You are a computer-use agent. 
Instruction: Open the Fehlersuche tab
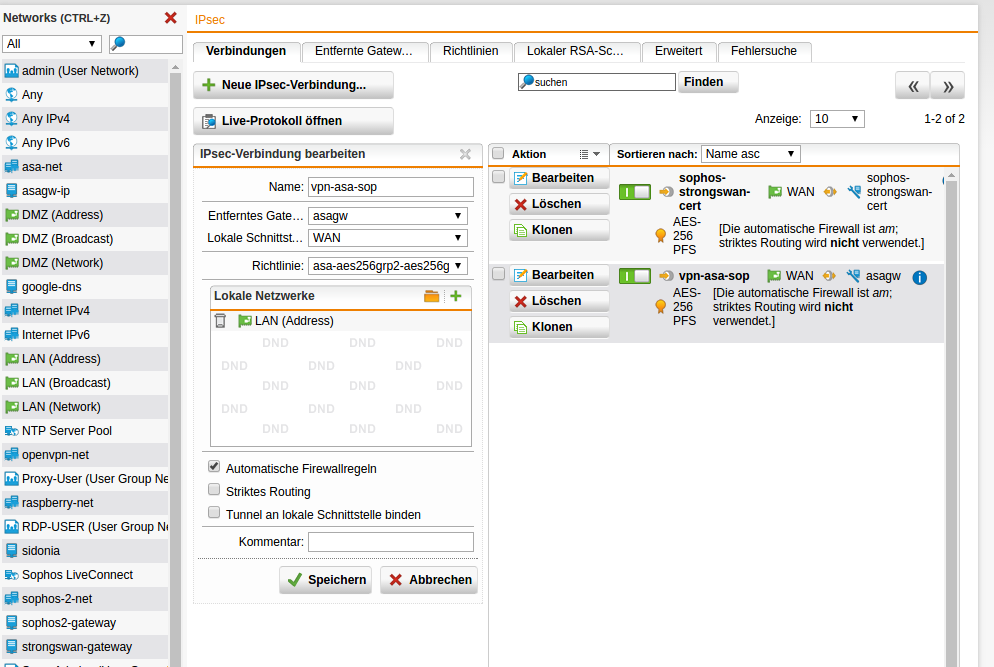tap(764, 51)
